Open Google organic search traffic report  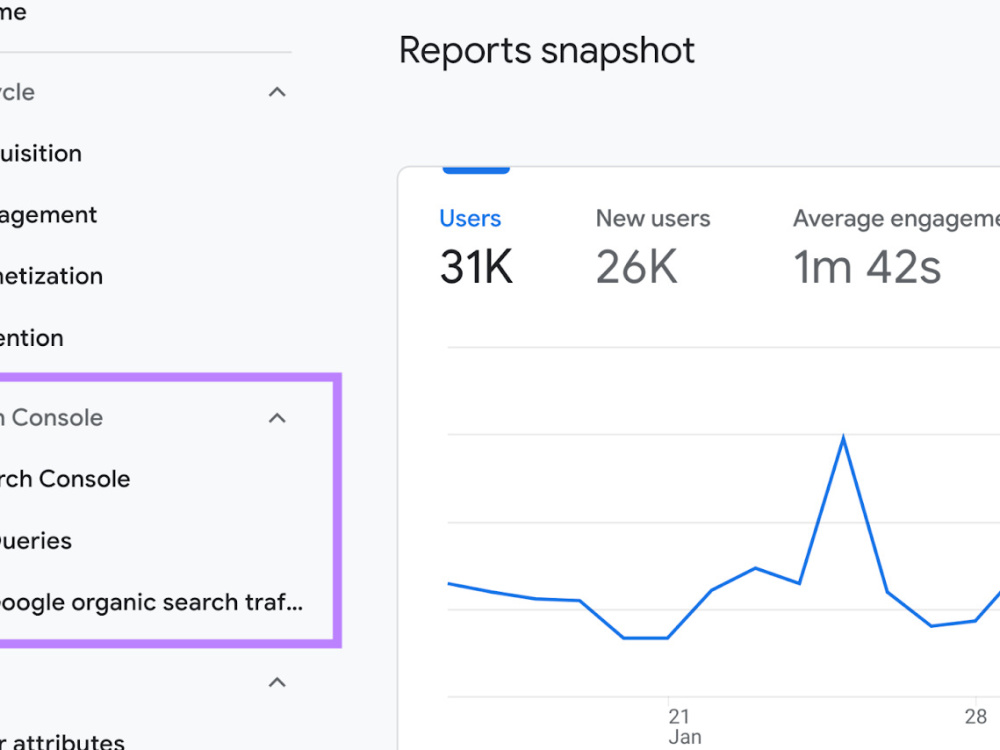(x=151, y=603)
